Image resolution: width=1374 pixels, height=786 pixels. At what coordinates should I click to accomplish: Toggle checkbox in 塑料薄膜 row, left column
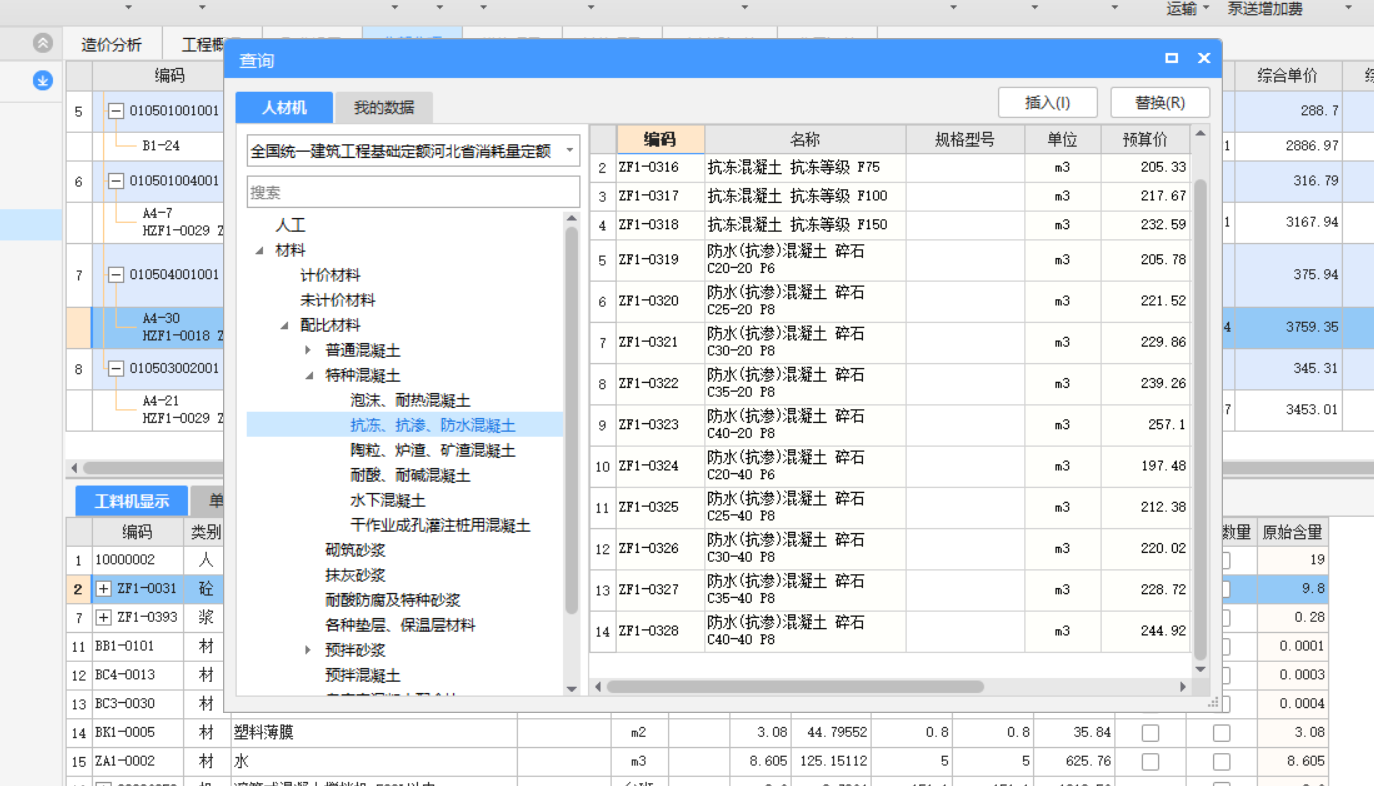coord(1150,733)
